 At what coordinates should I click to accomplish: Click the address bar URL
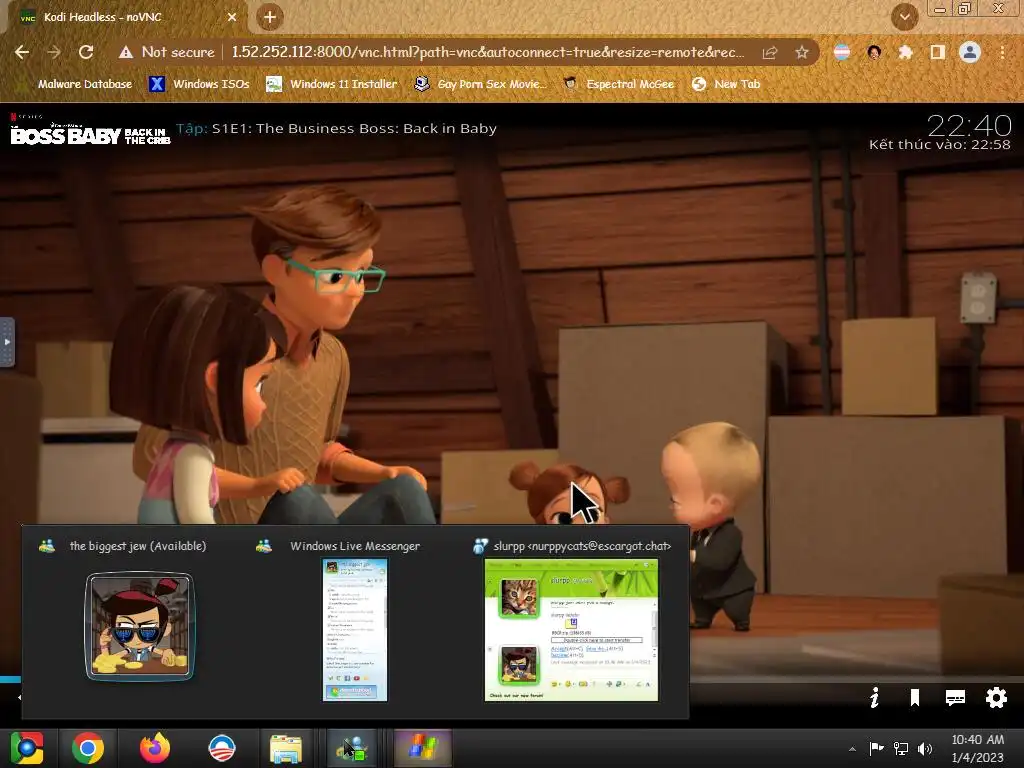488,52
